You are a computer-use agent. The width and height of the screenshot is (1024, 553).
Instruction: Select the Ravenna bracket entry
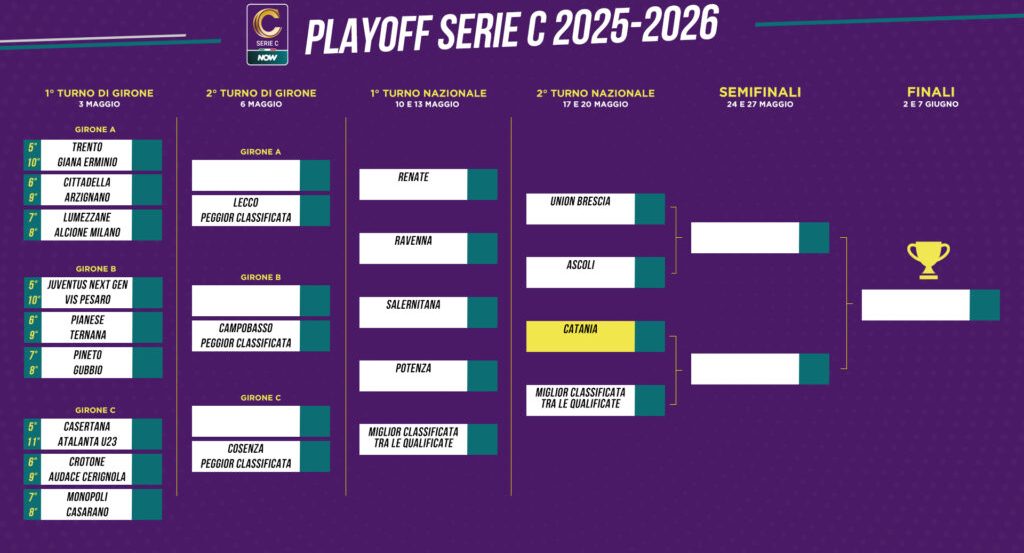coord(414,248)
